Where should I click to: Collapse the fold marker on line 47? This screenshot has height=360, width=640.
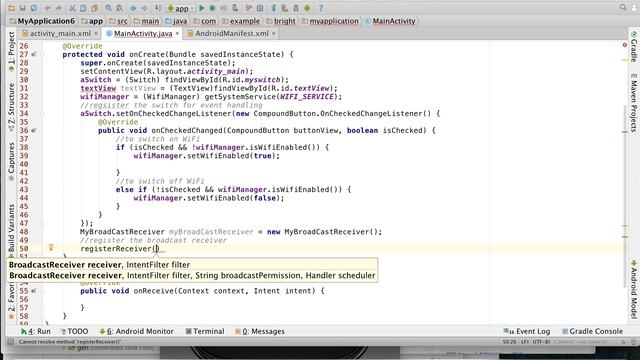pos(42,224)
